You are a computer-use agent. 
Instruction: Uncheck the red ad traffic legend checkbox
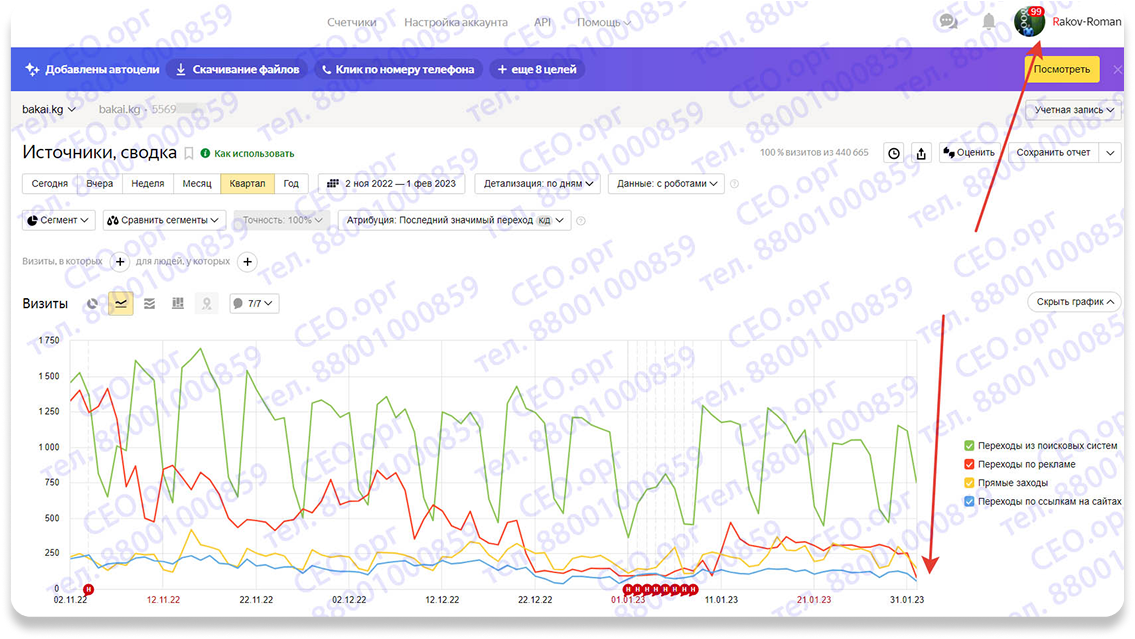(x=969, y=464)
